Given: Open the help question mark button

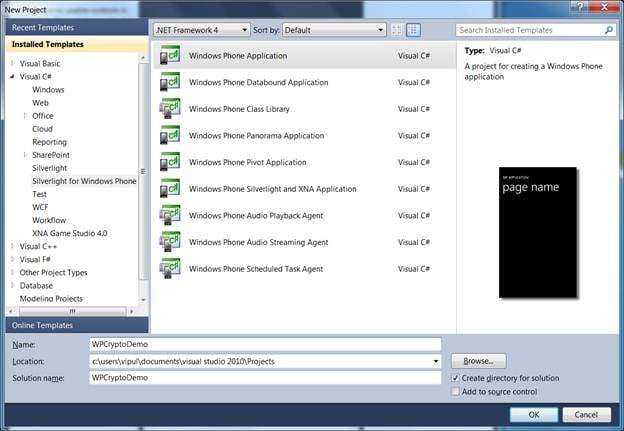Looking at the screenshot, I should coord(580,6).
